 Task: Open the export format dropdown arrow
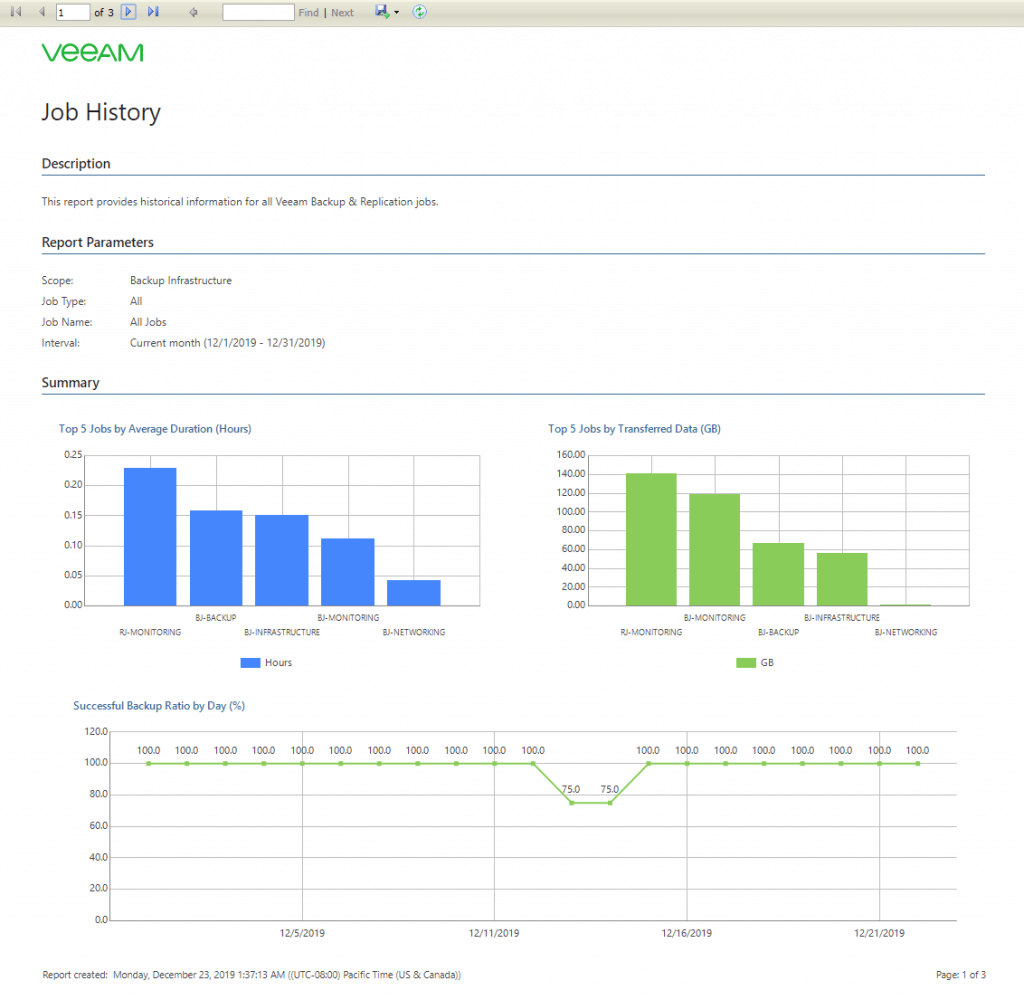[x=396, y=12]
